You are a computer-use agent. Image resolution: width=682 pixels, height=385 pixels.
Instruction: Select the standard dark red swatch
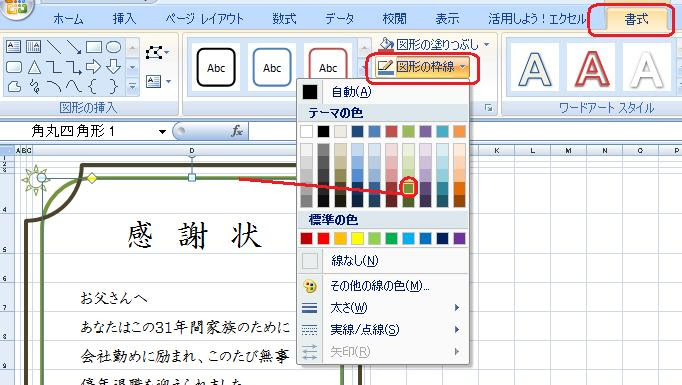306,238
